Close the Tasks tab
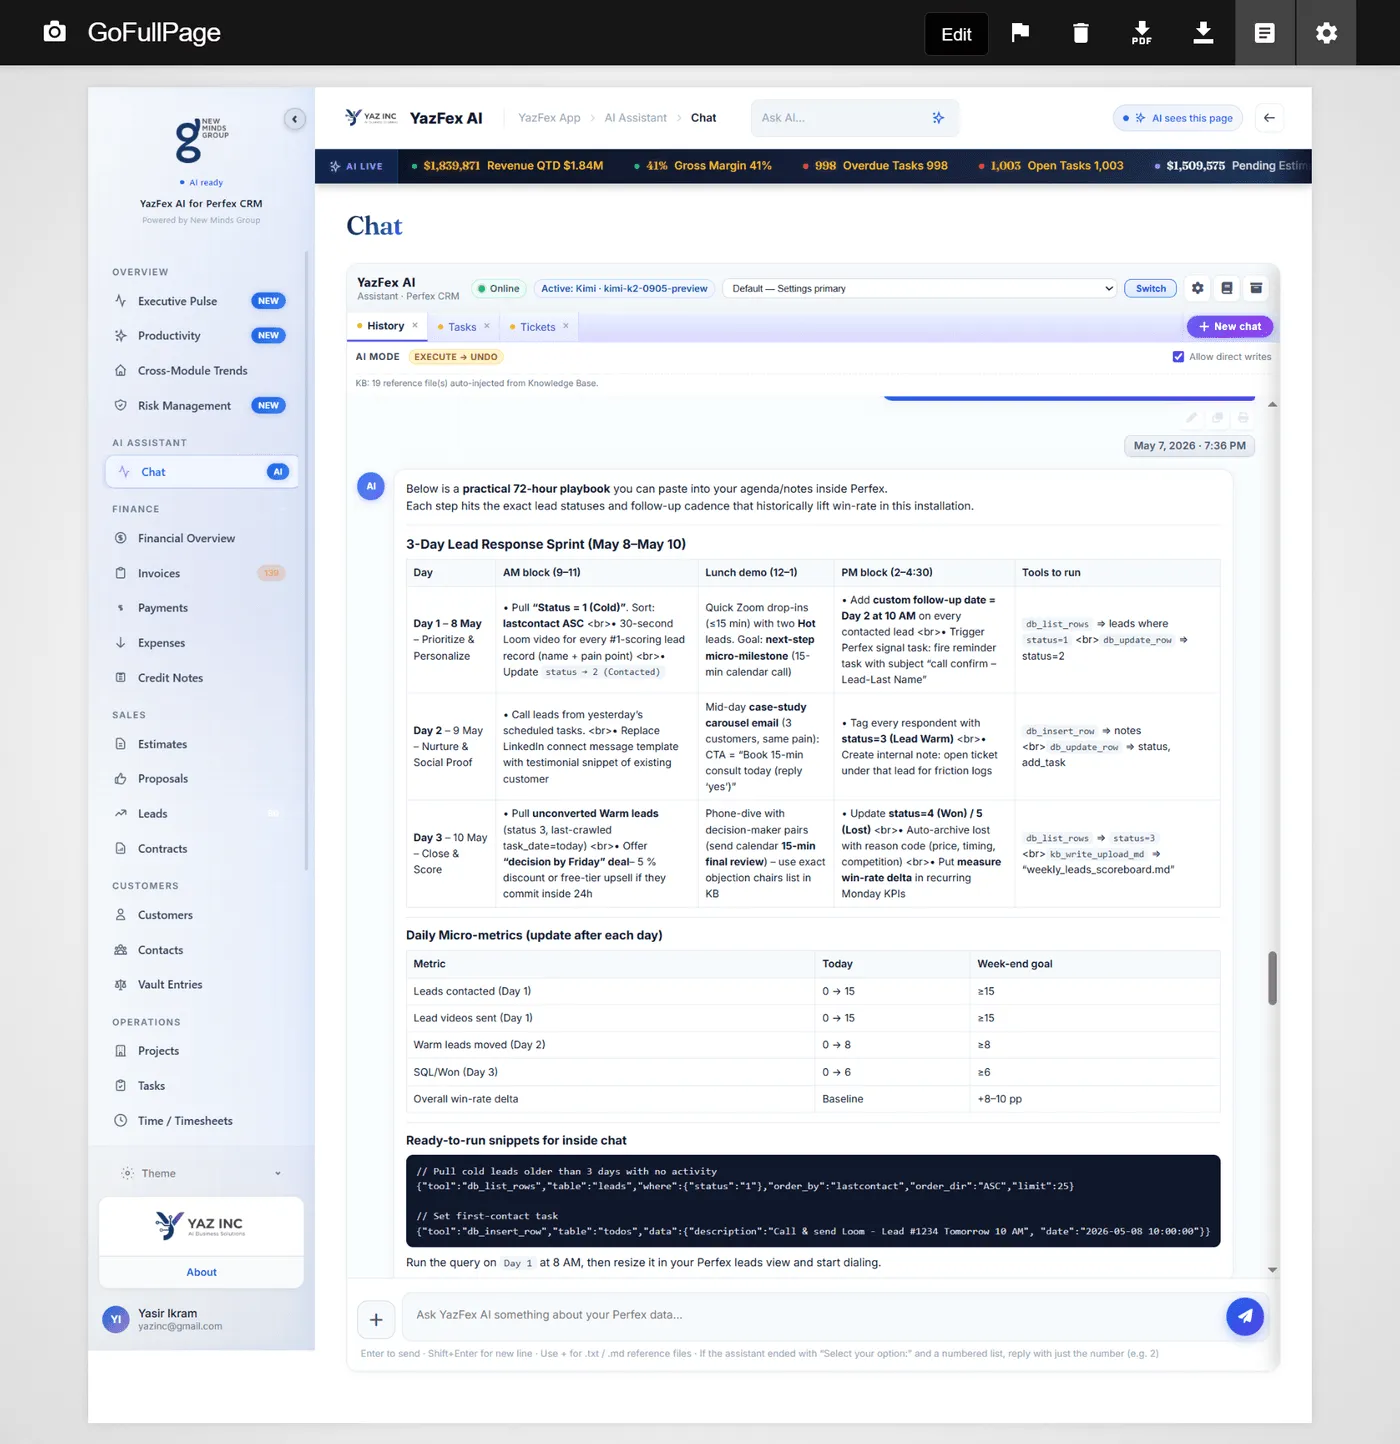 (x=487, y=326)
